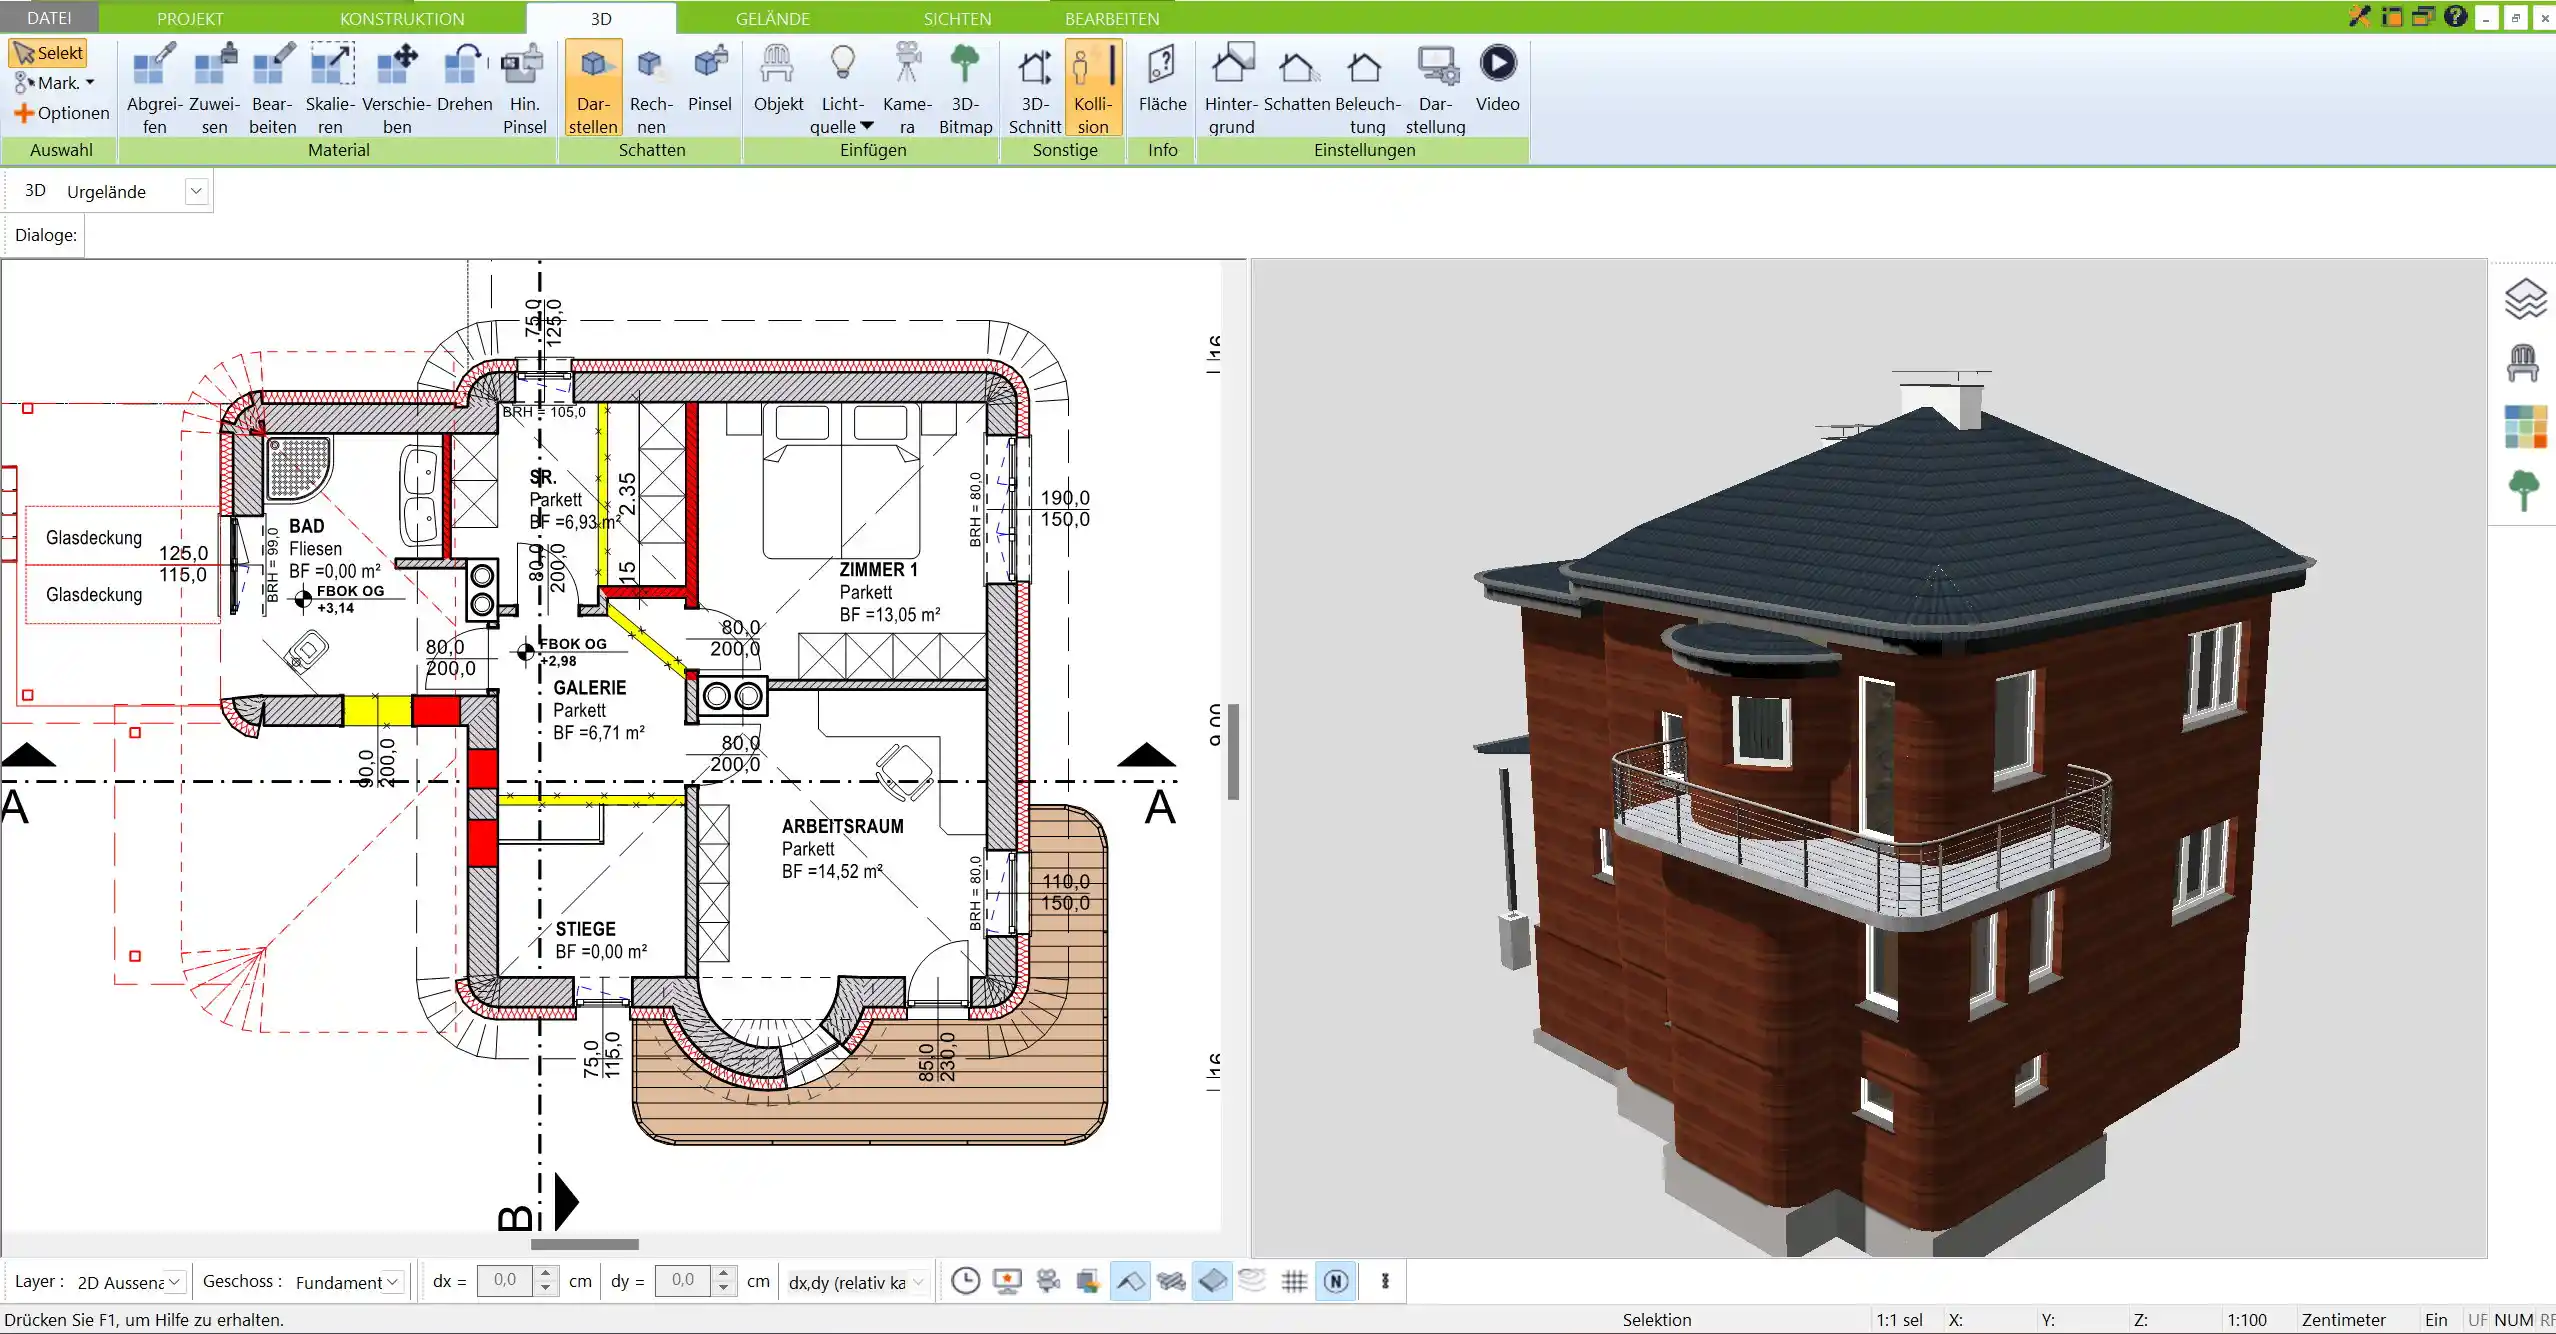
Task: Select the Pinsel shadow tool
Action: pyautogui.click(x=710, y=78)
